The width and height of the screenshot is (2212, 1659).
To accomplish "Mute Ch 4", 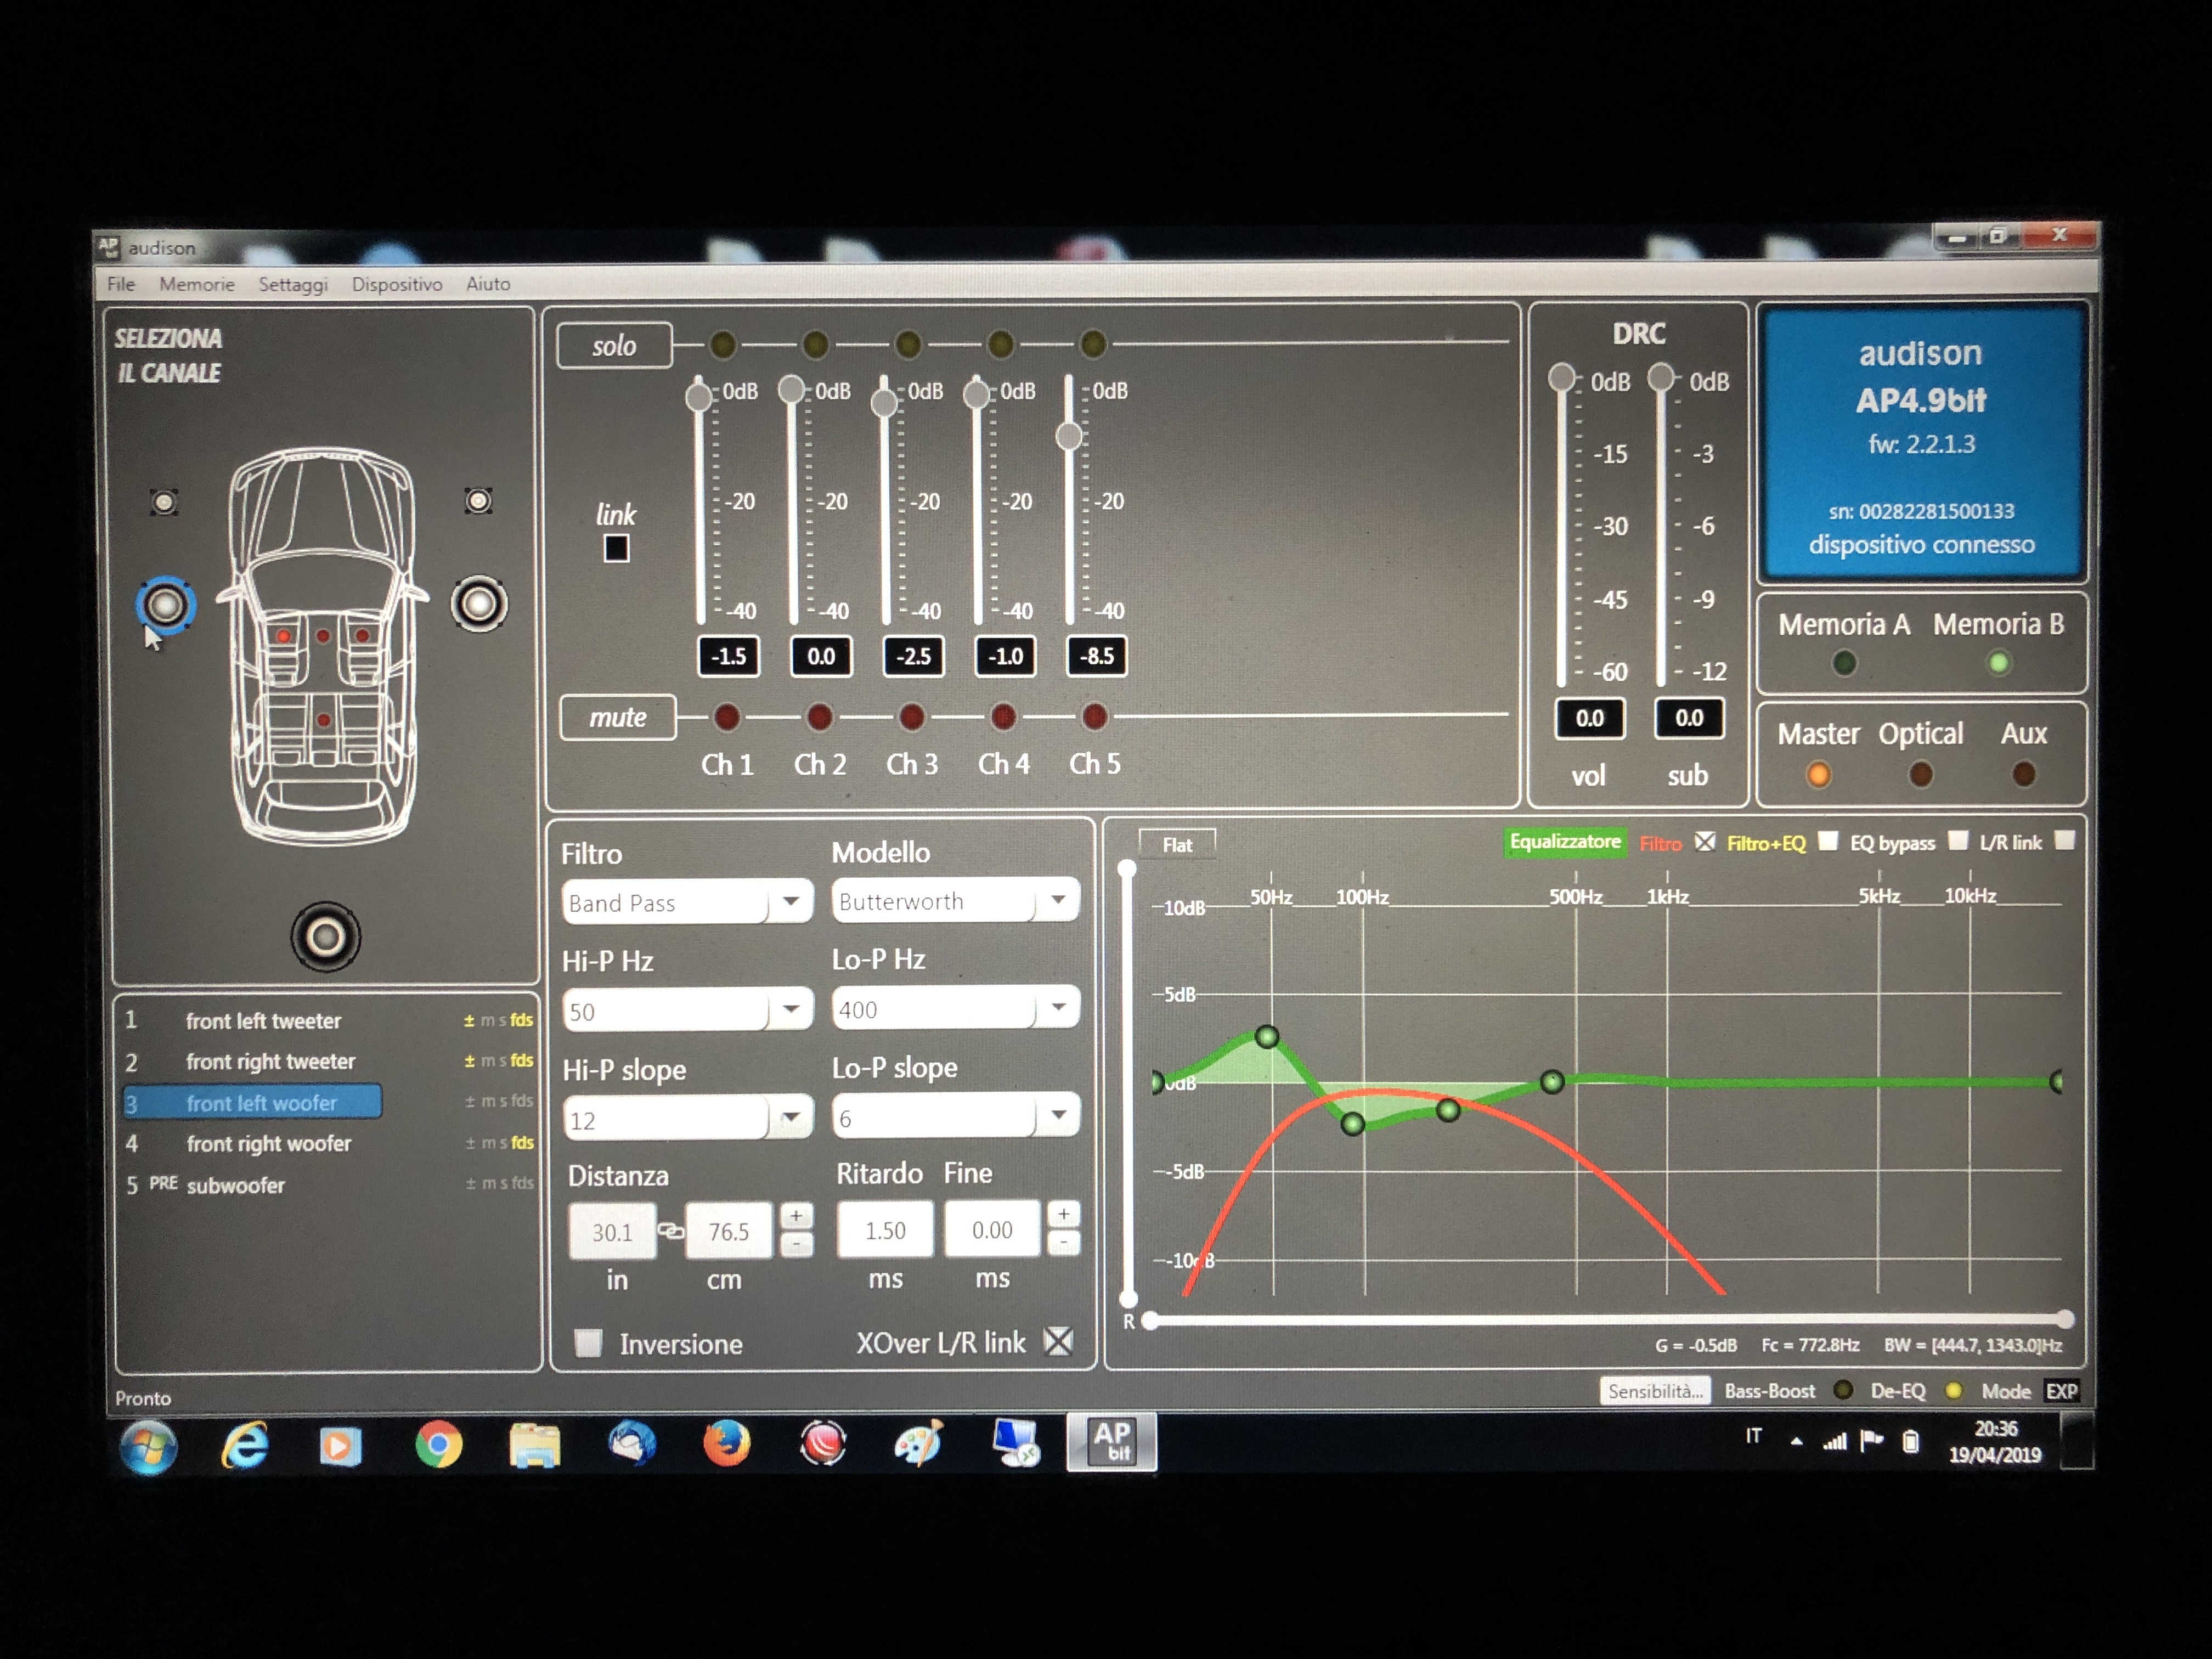I will 1003,716.
